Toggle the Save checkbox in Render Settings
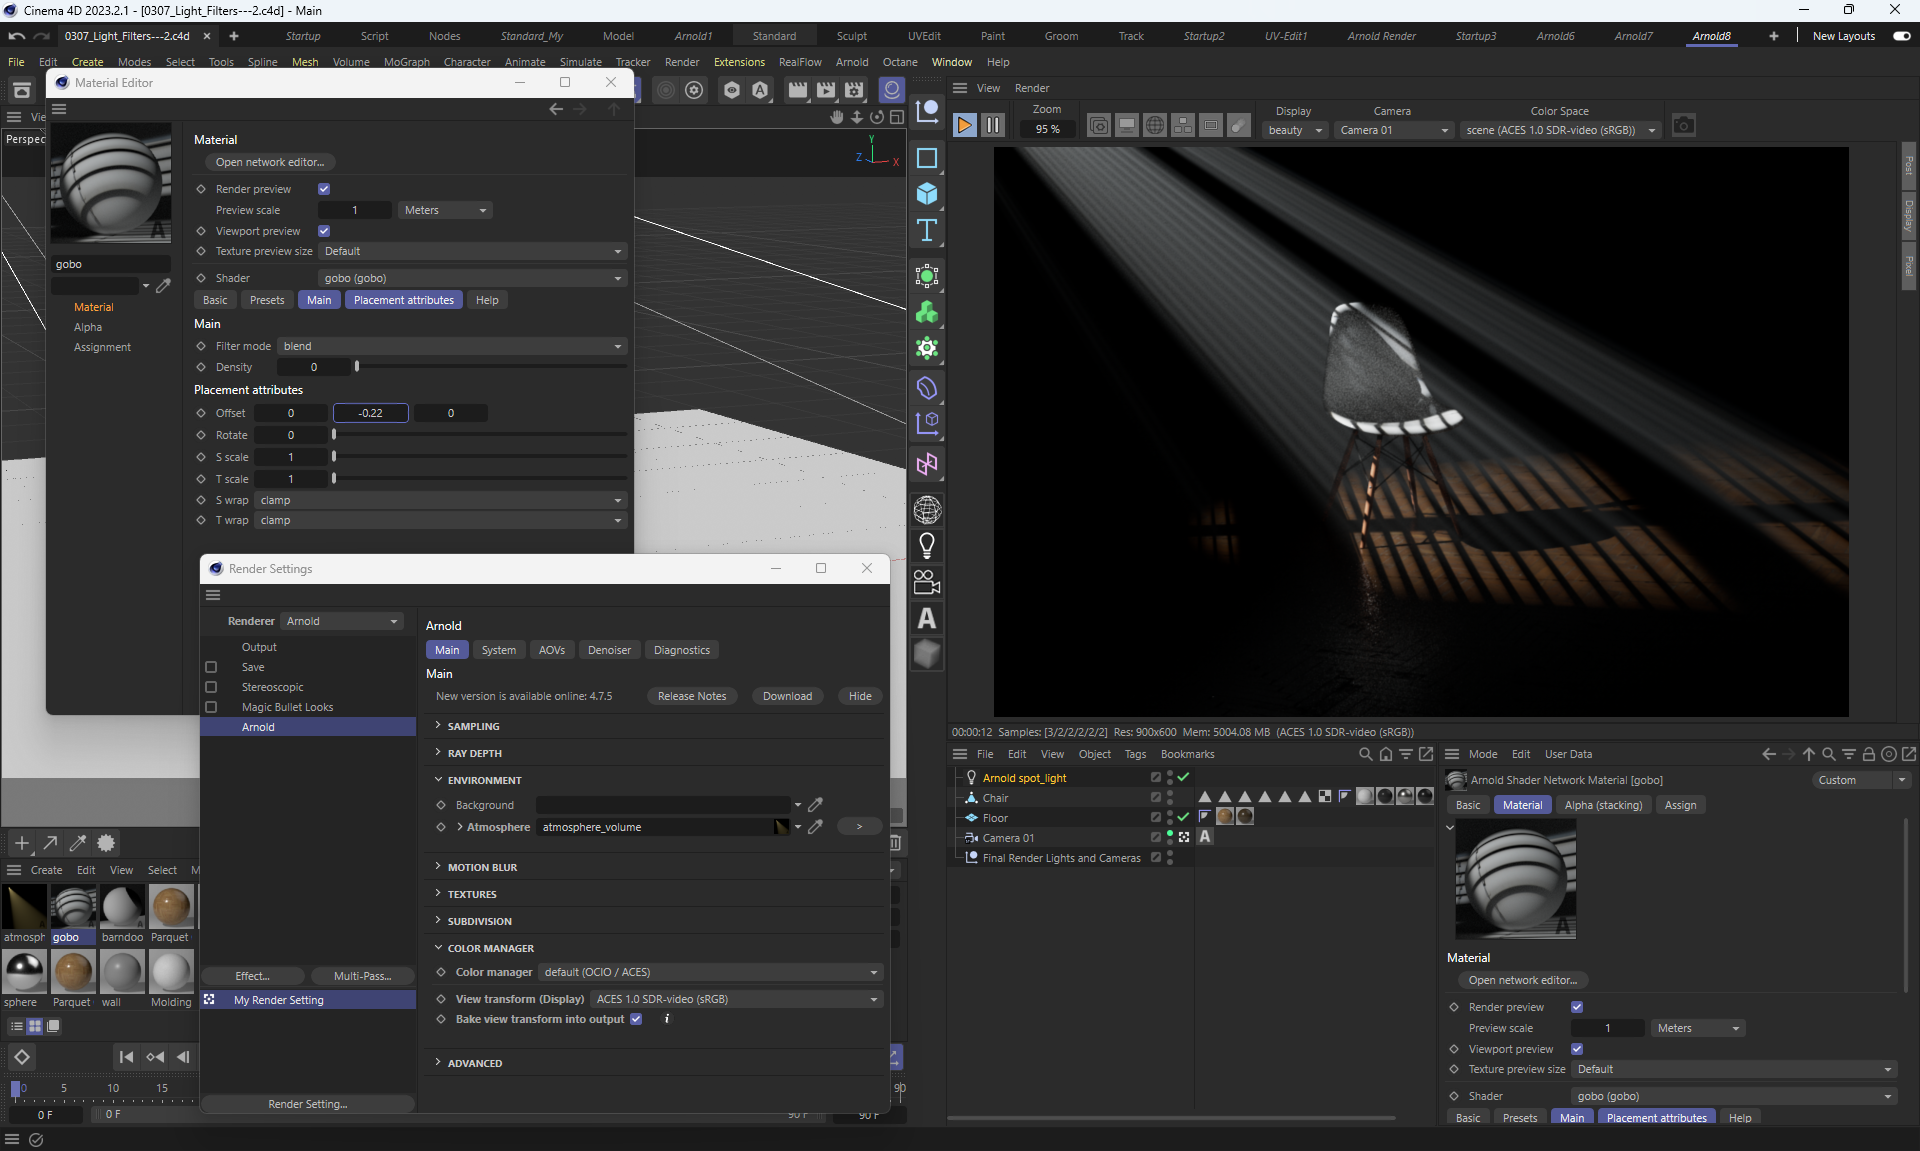The height and width of the screenshot is (1151, 1920). pos(211,667)
